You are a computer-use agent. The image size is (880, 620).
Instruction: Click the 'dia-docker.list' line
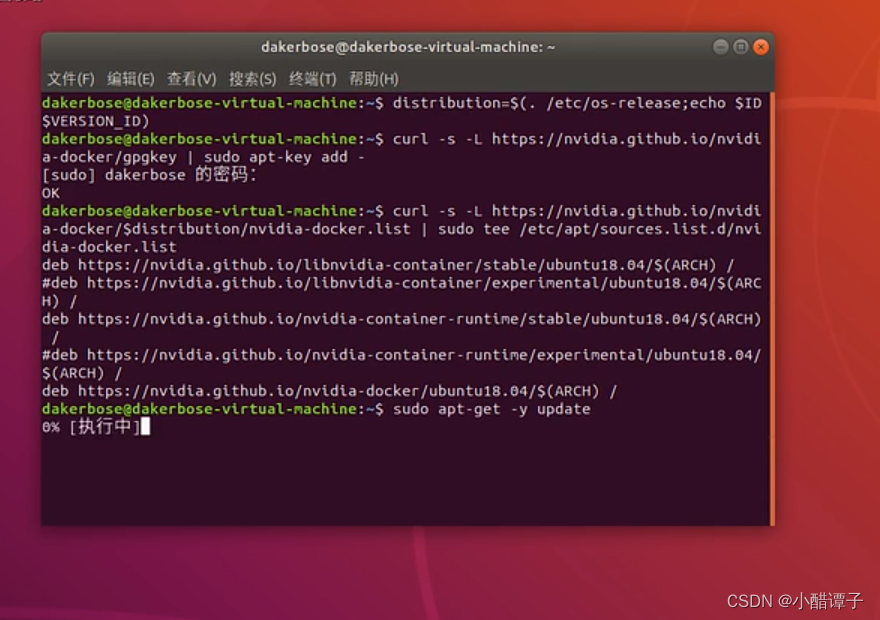click(x=109, y=247)
